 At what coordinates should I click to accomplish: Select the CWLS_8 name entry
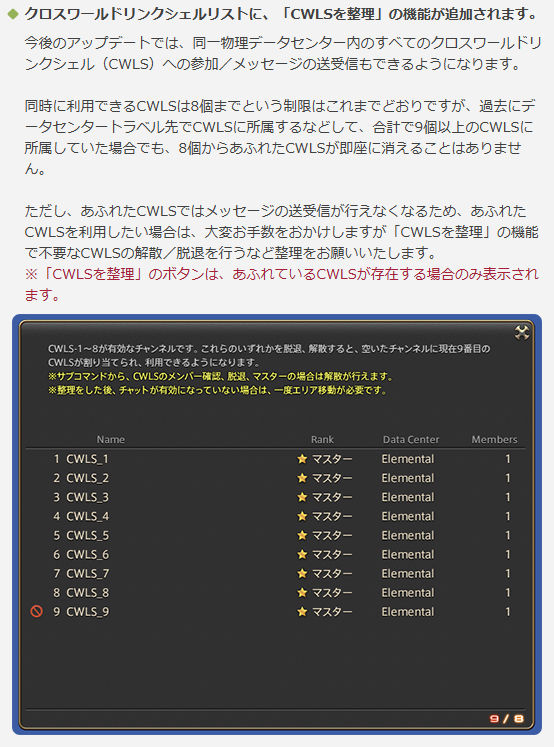pos(87,592)
